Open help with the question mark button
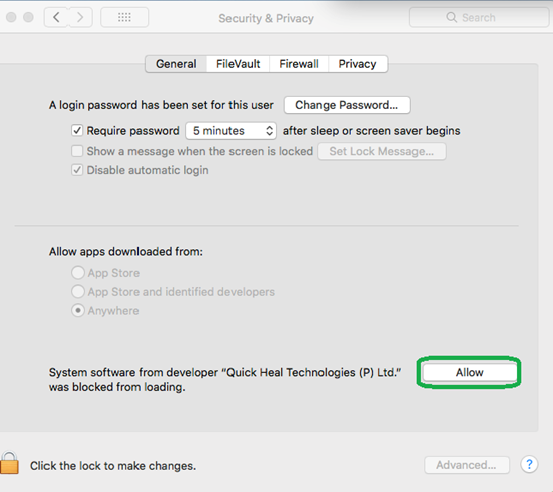The height and width of the screenshot is (492, 553). tap(529, 464)
